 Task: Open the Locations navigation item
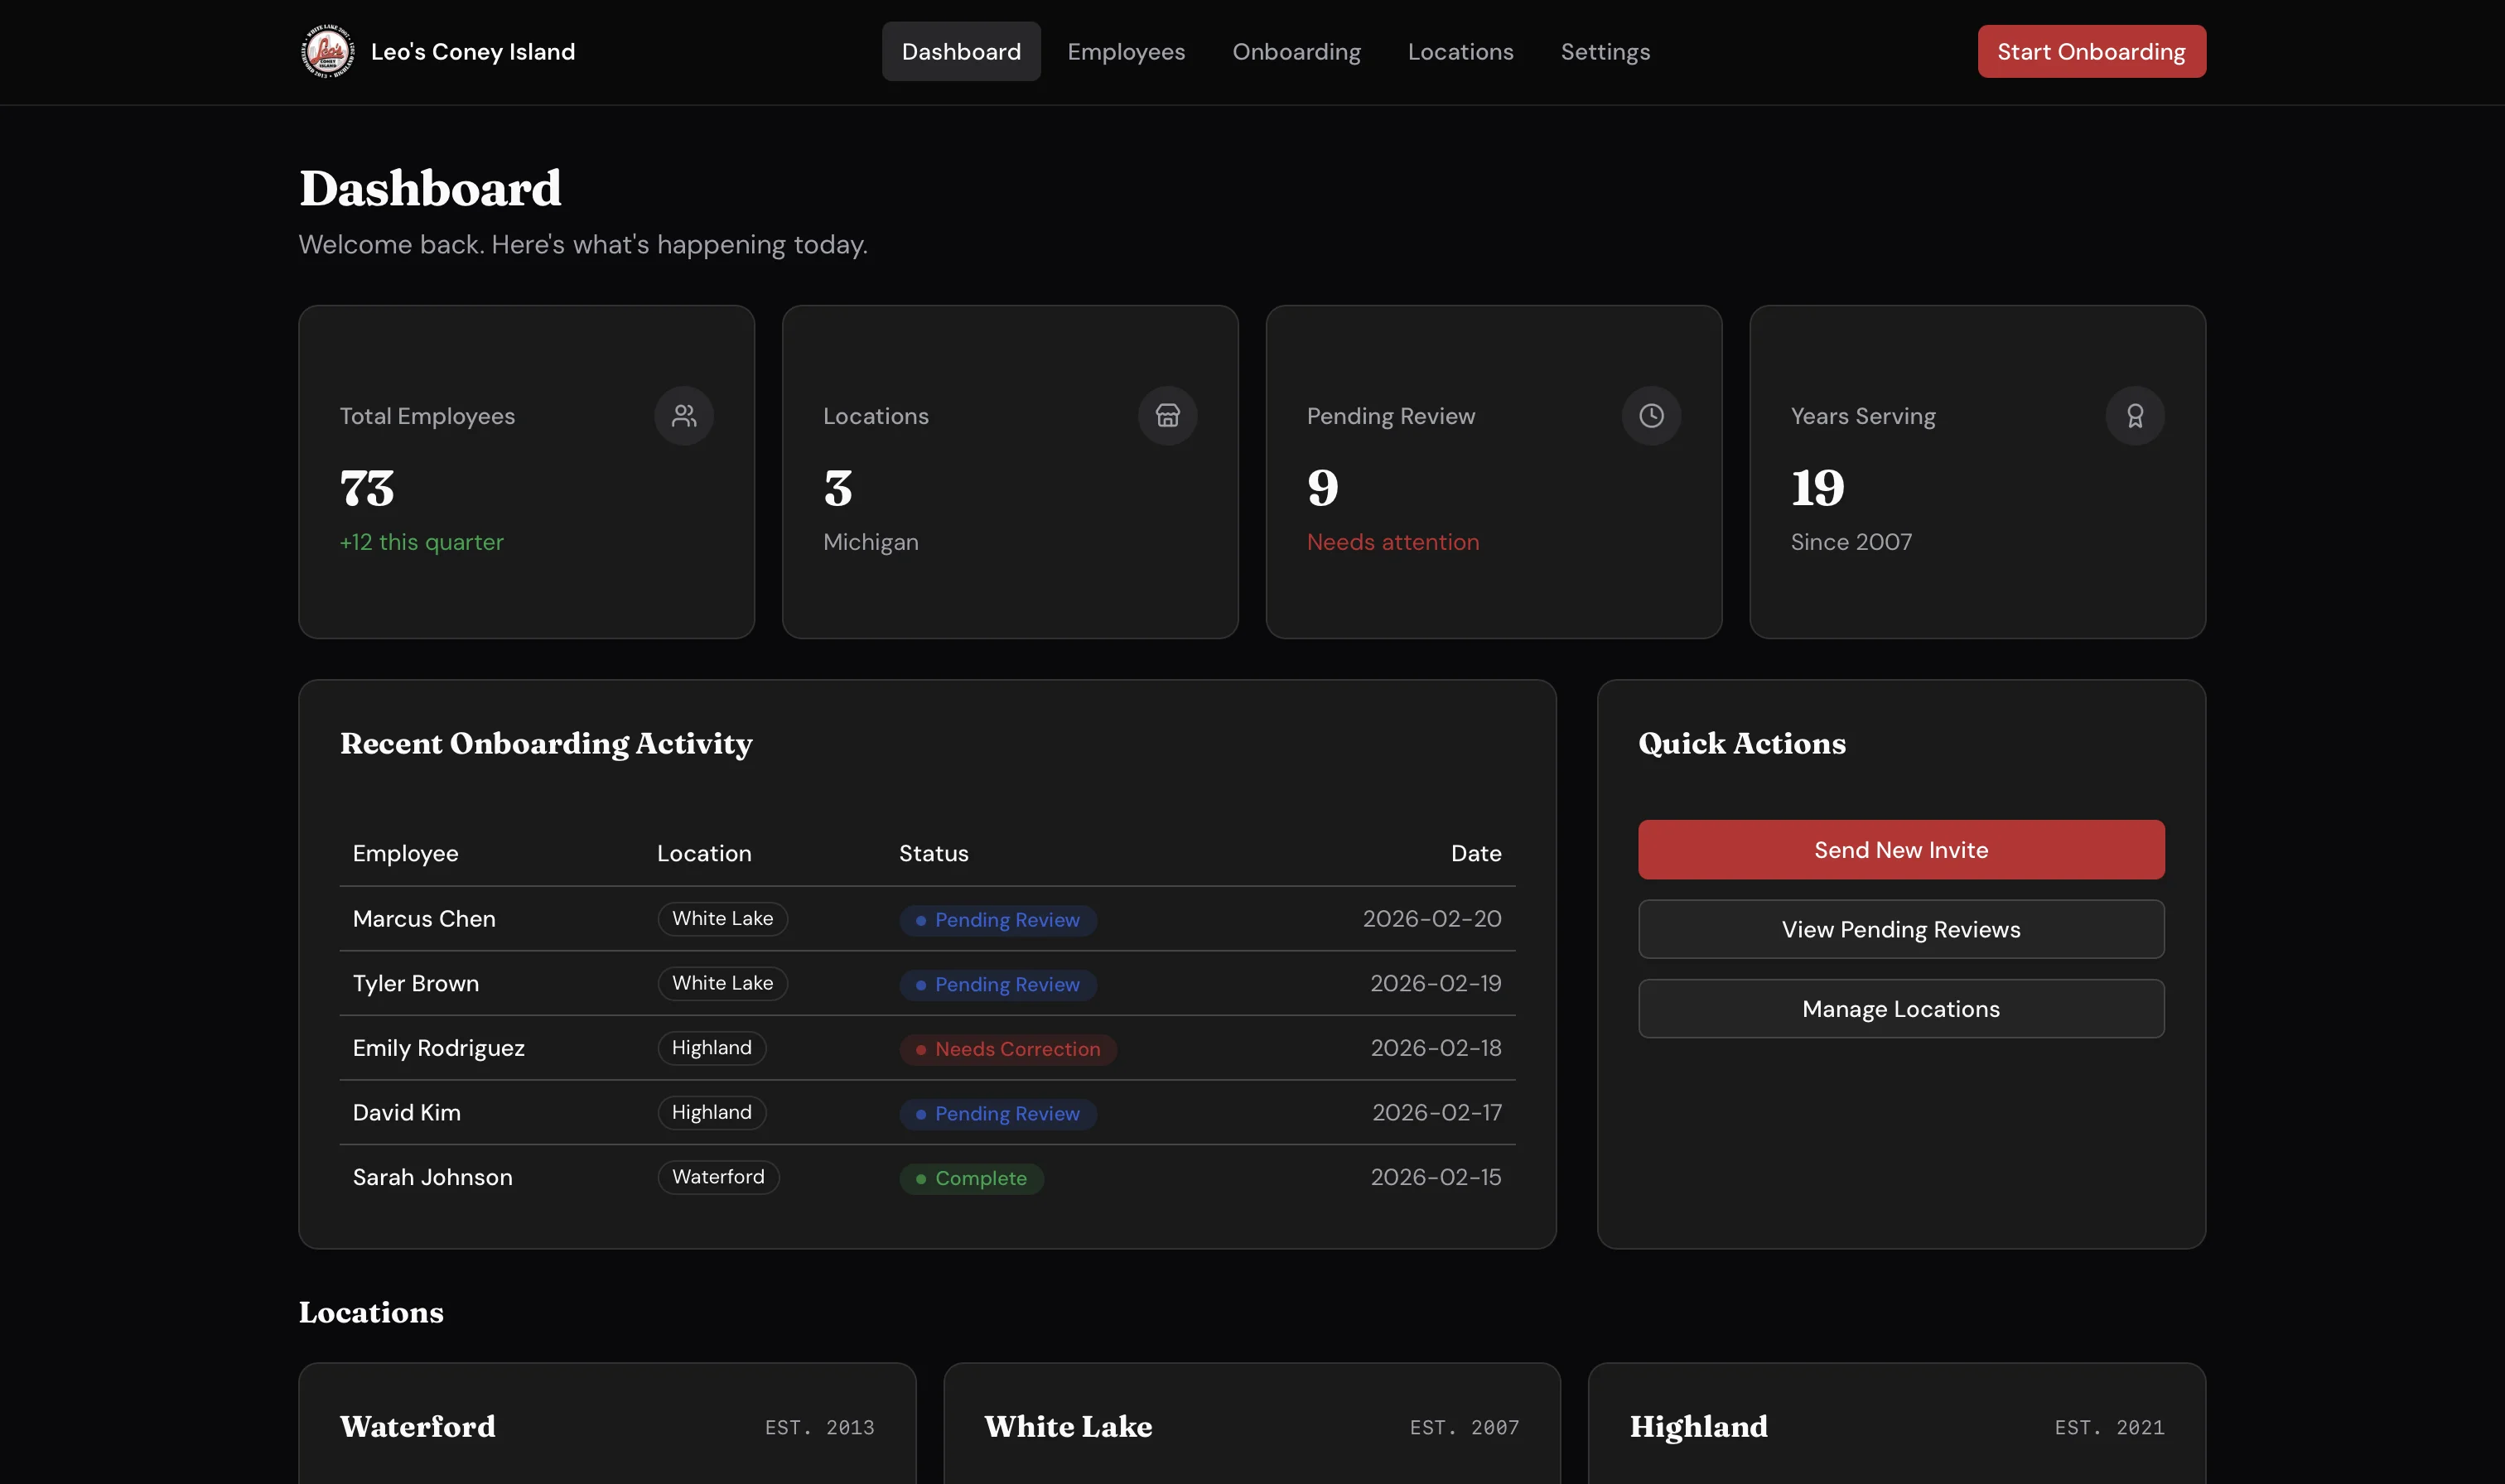coord(1460,51)
